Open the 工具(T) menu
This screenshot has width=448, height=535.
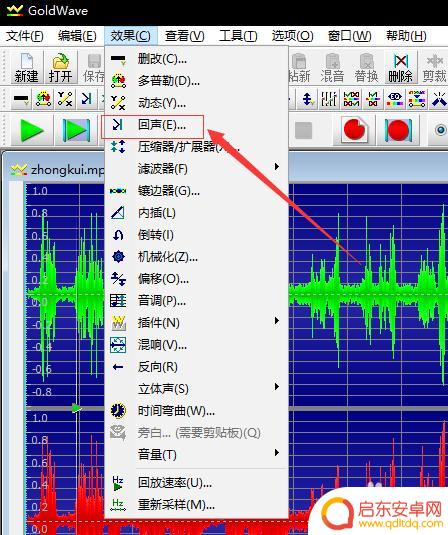click(x=238, y=35)
